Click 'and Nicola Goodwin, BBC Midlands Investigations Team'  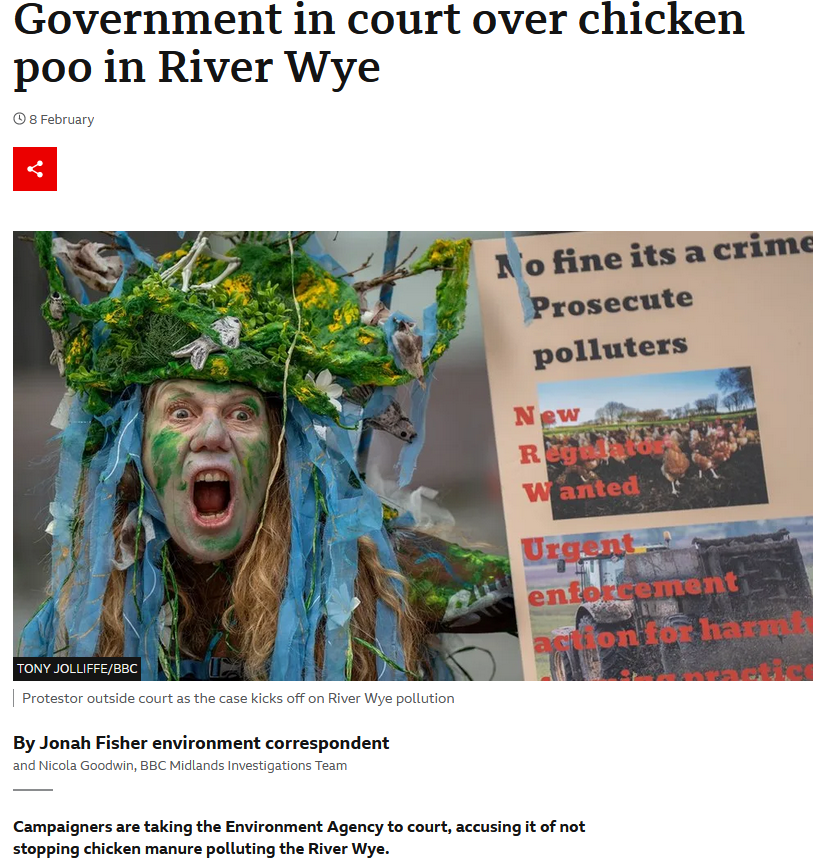(180, 765)
